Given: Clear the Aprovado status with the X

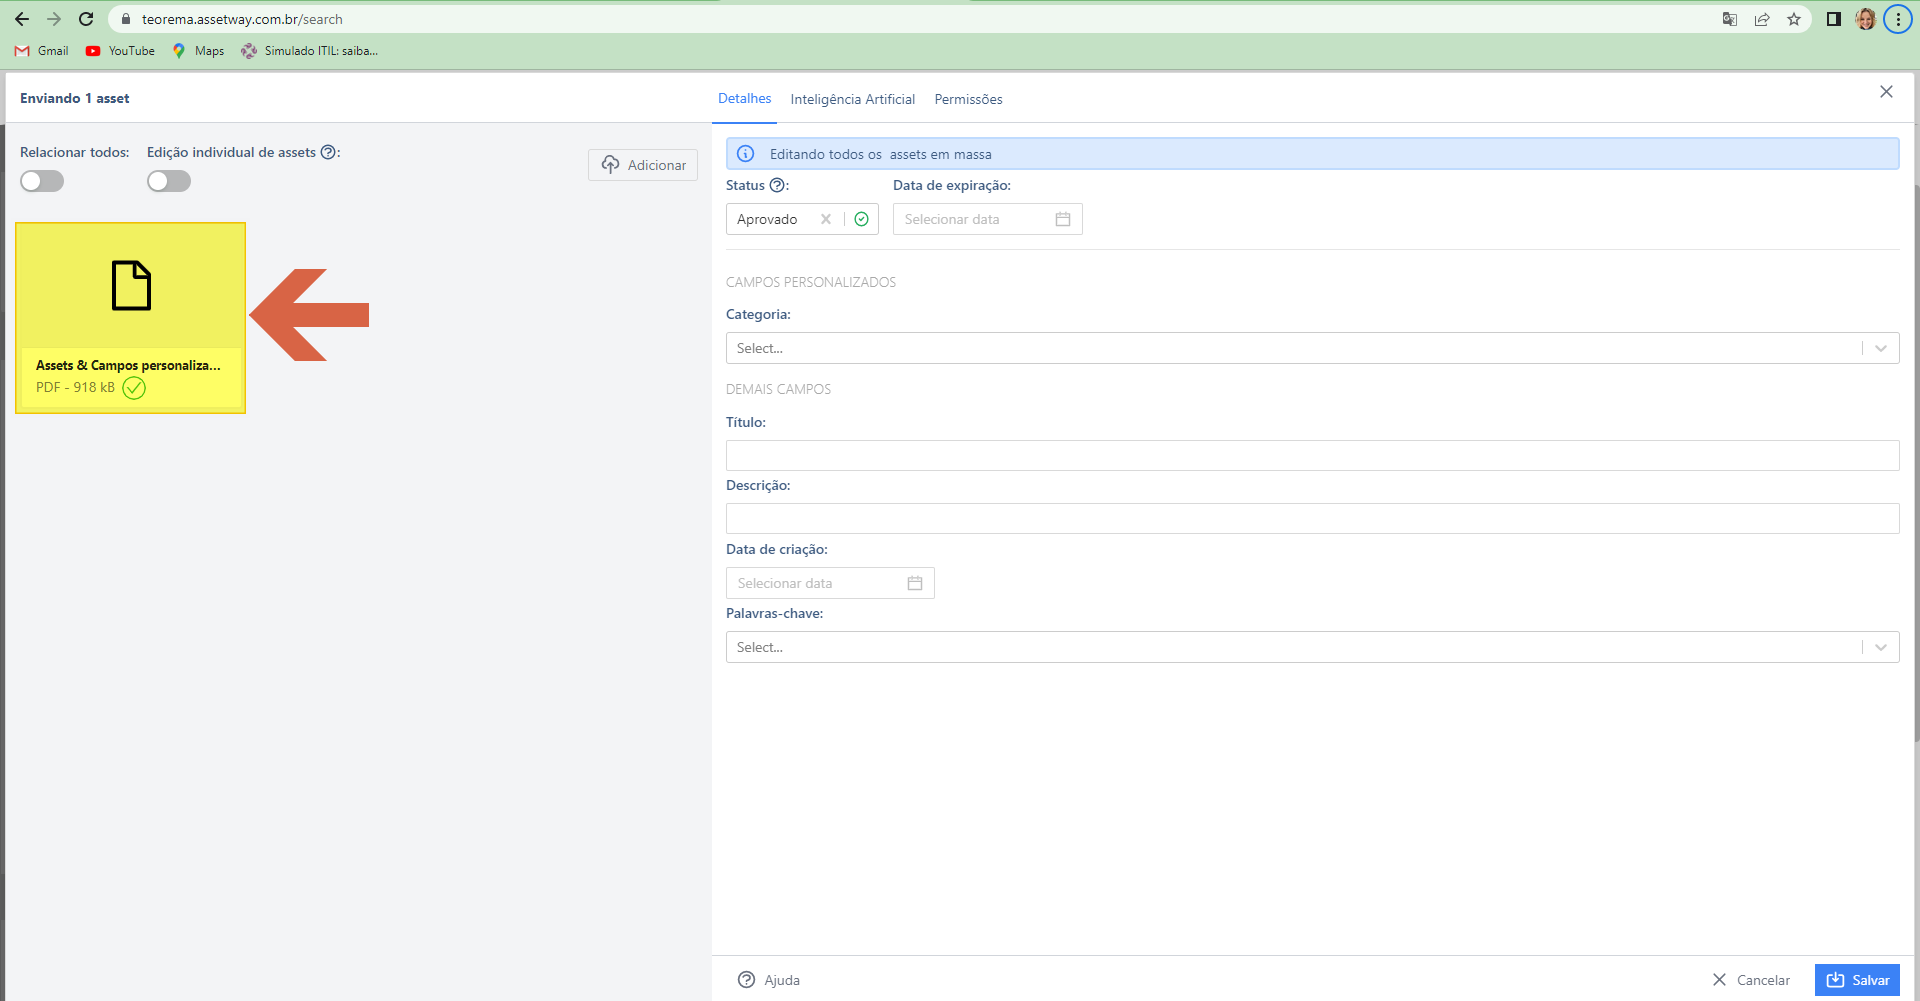Looking at the screenshot, I should 826,219.
